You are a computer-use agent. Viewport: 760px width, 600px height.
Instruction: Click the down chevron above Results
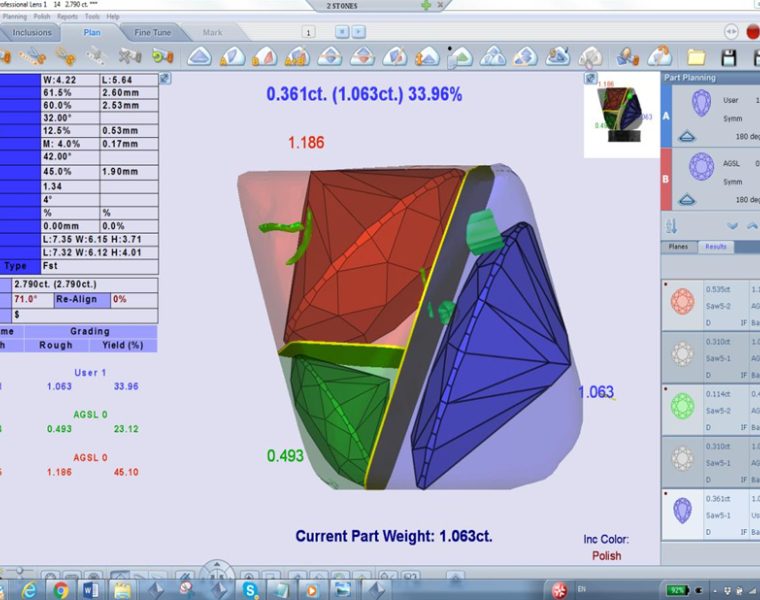(732, 225)
